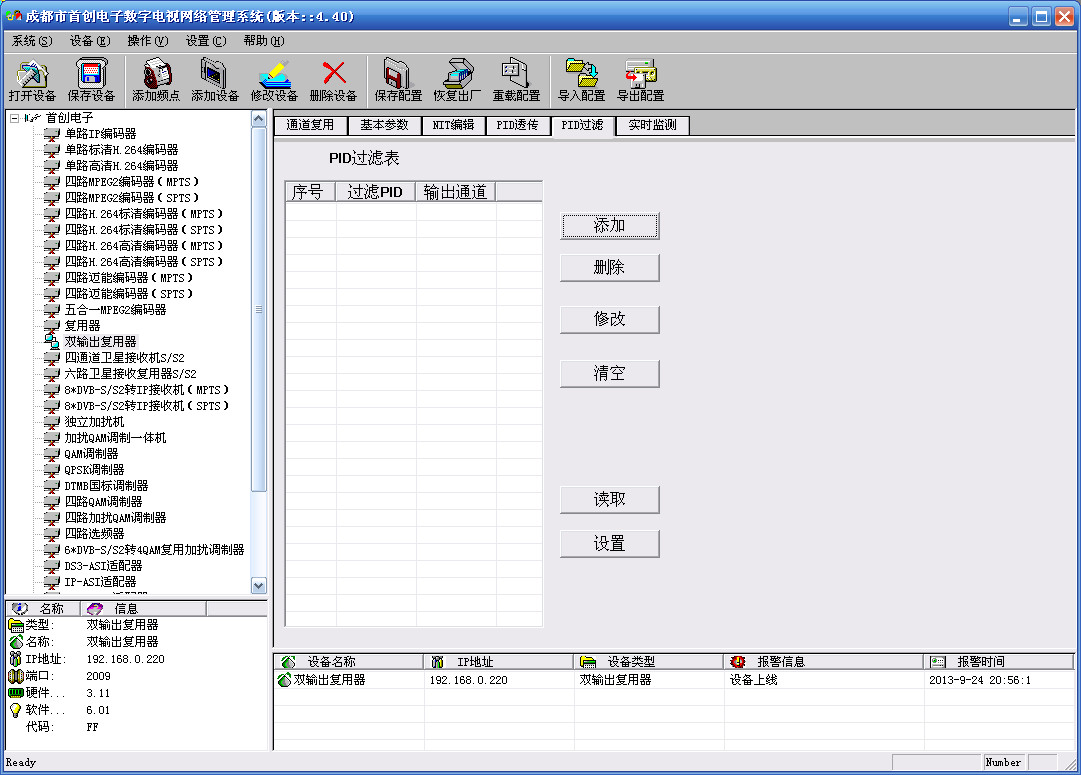Open the 操作(V) menu
Image resolution: width=1081 pixels, height=775 pixels.
148,41
